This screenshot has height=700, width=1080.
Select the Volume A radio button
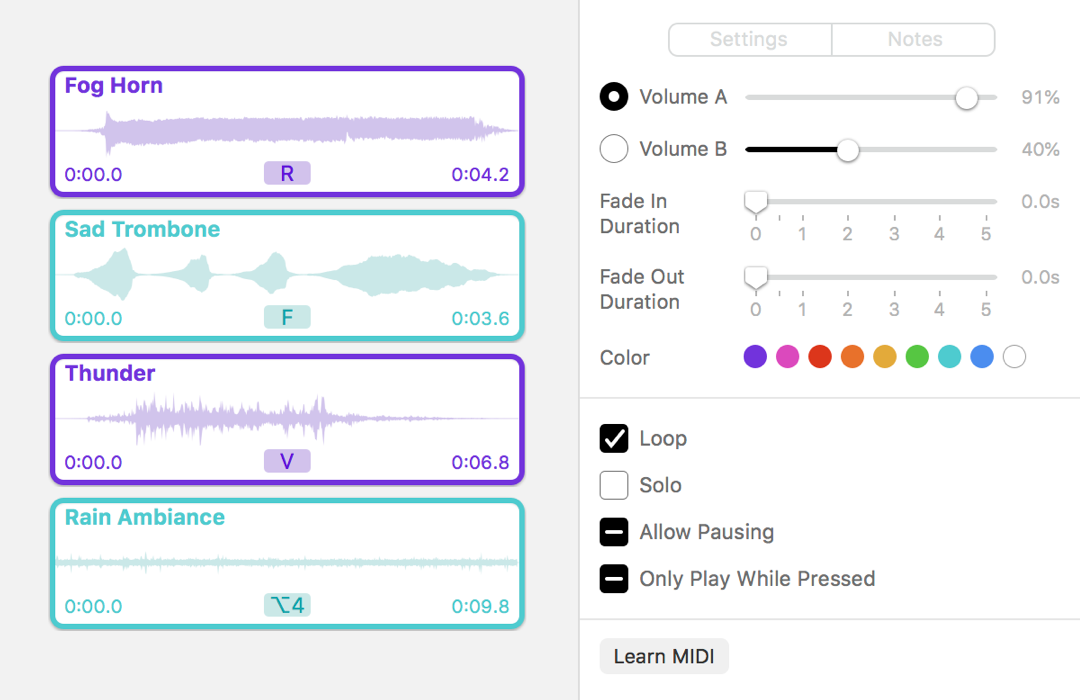click(x=614, y=97)
